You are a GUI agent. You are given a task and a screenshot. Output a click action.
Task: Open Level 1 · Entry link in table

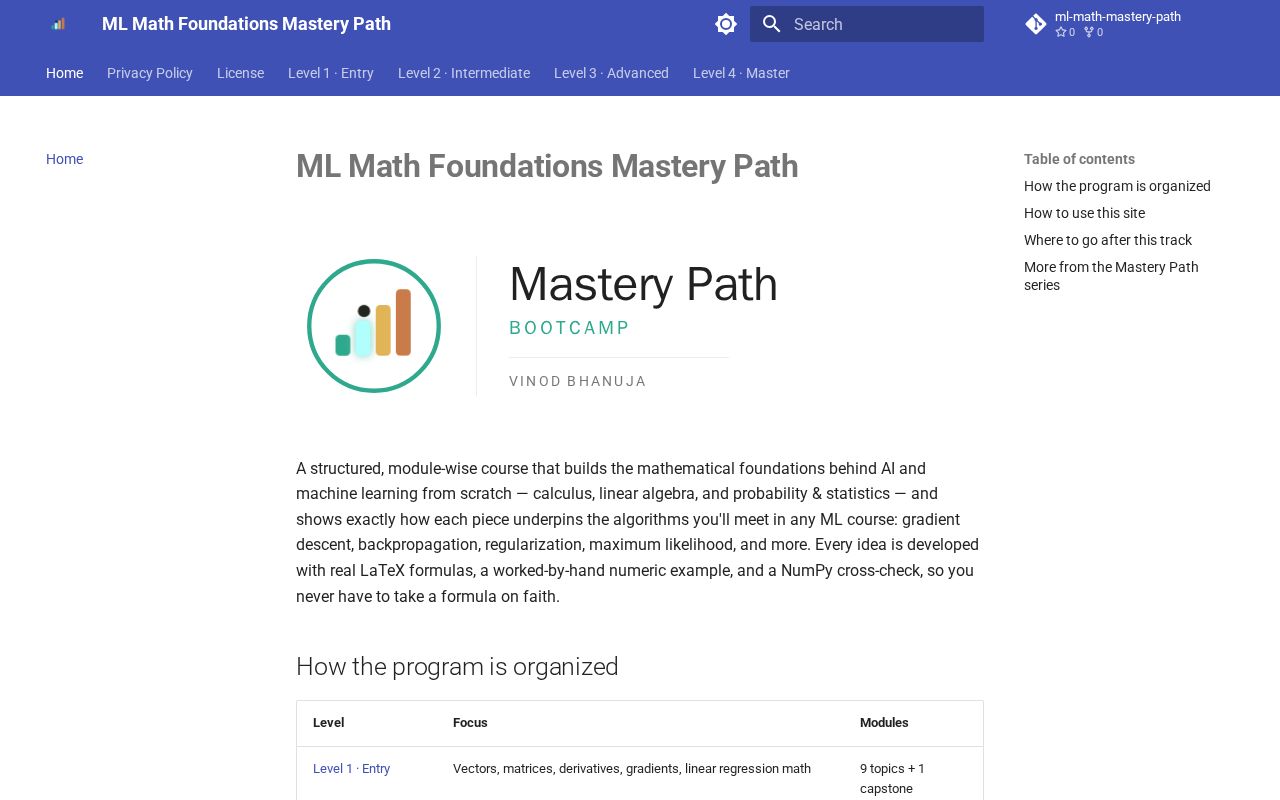click(x=351, y=769)
